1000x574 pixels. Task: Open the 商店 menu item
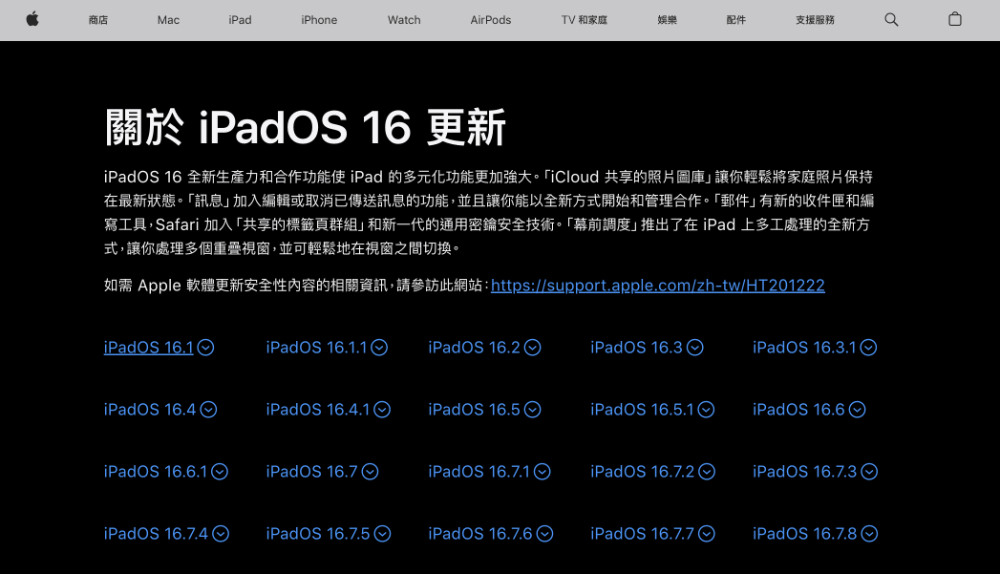coord(98,20)
